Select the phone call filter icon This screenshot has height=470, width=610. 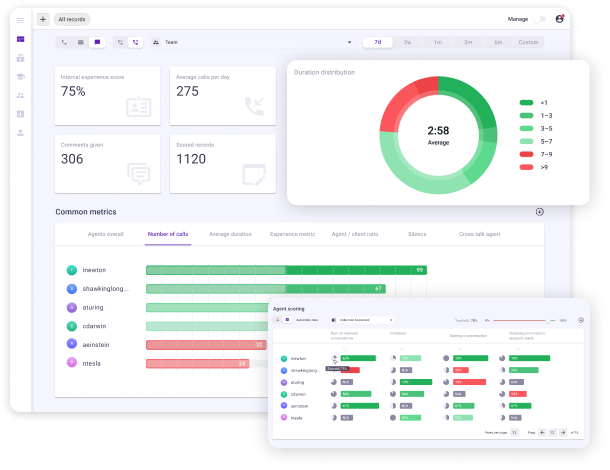click(x=64, y=43)
